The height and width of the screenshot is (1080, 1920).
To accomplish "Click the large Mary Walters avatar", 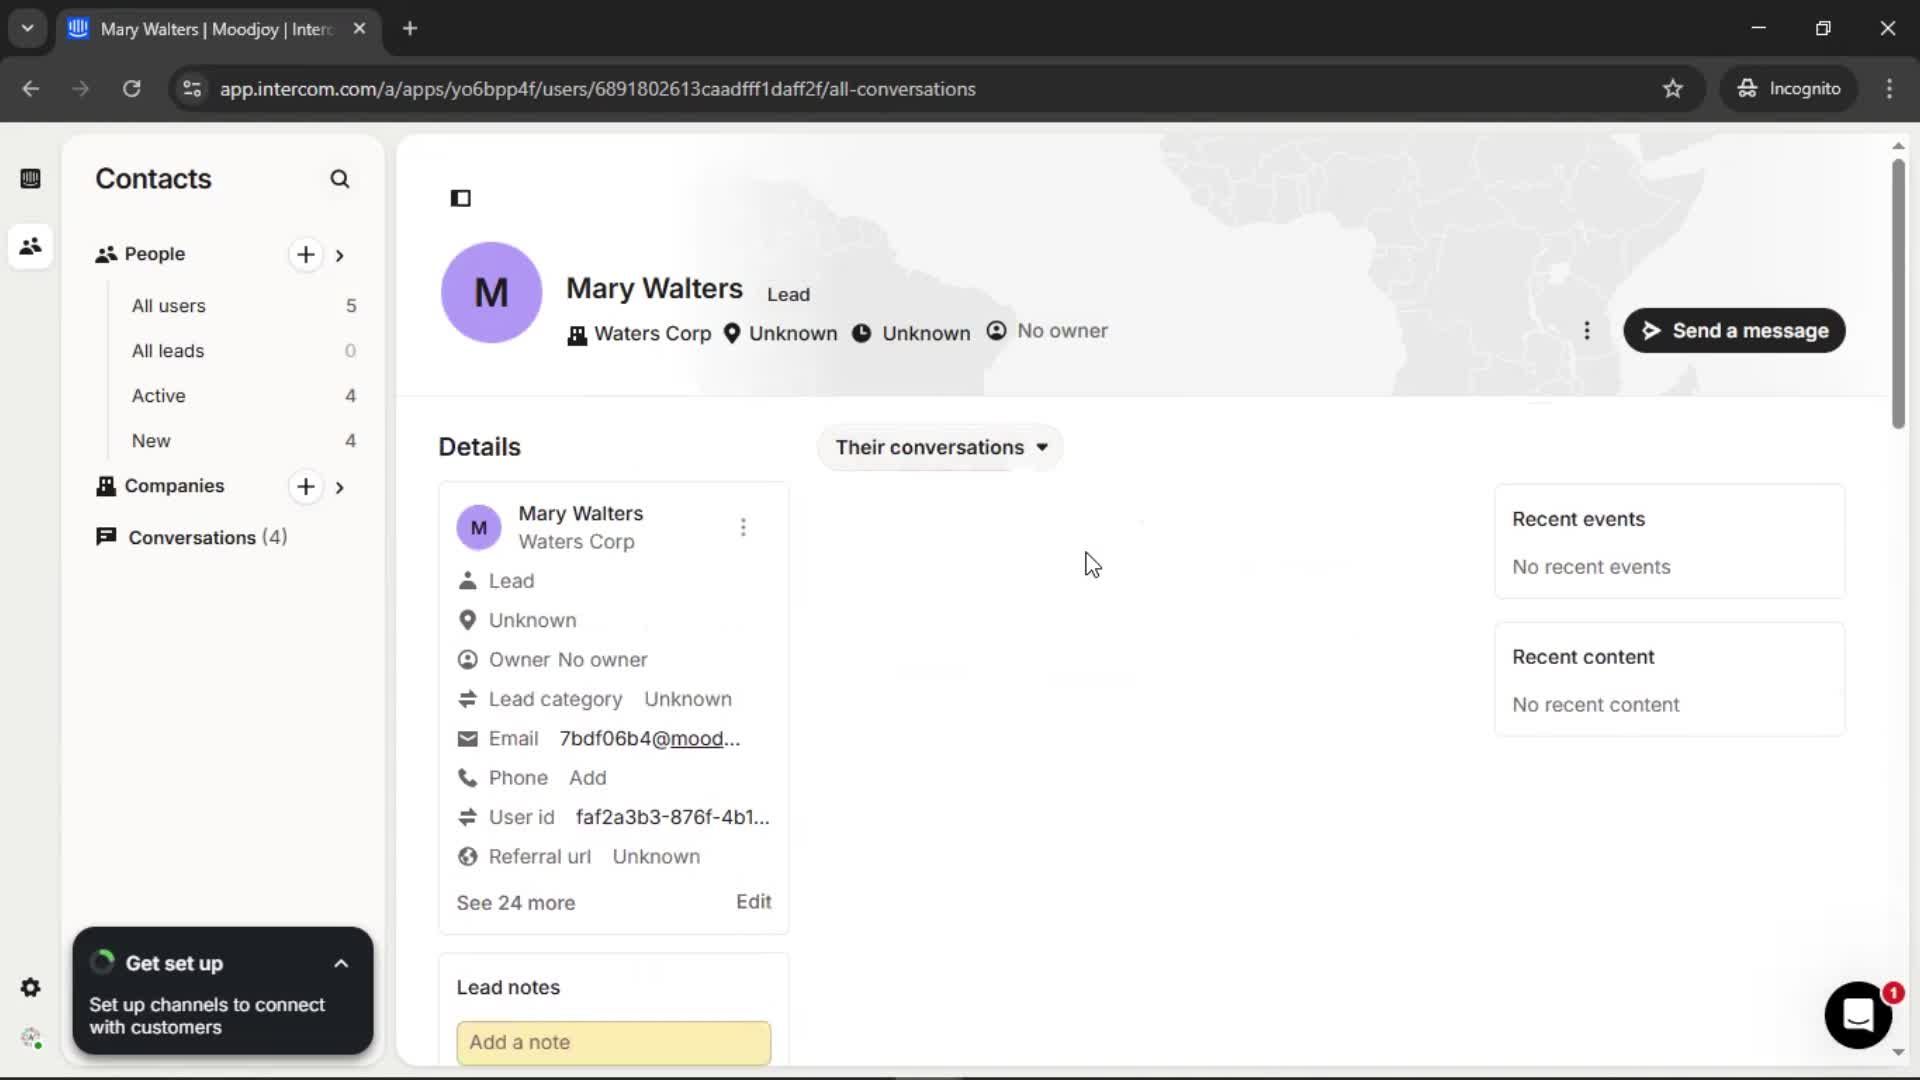I will pos(491,293).
